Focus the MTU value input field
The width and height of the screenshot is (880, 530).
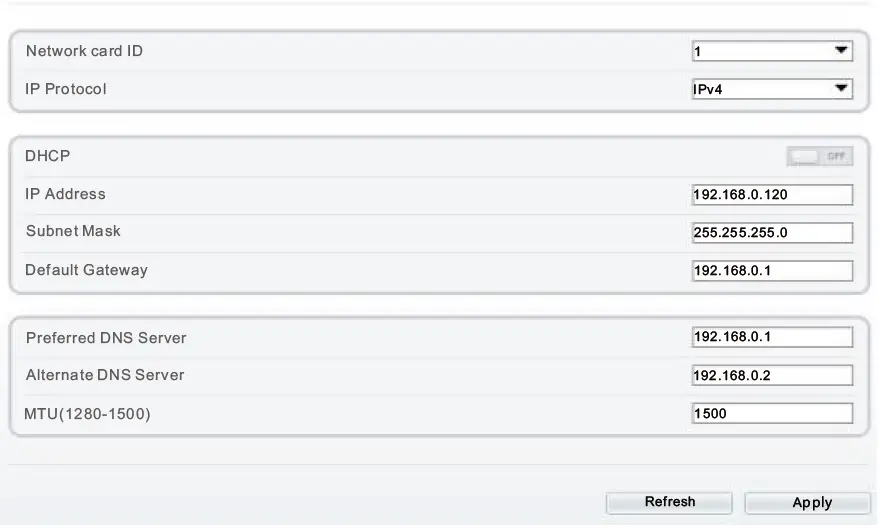coord(772,413)
